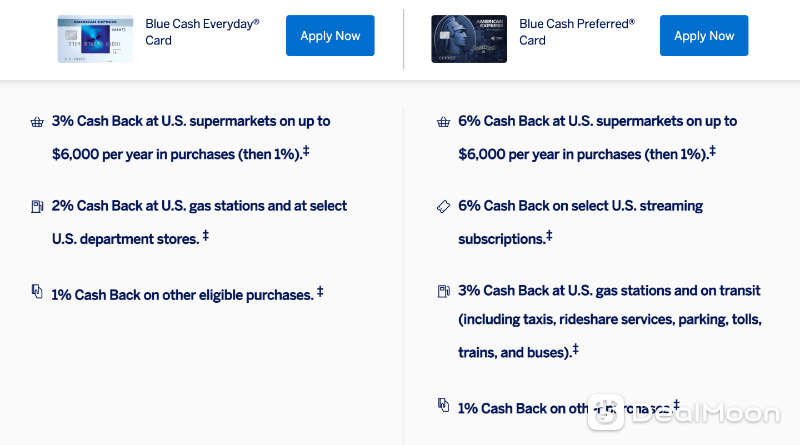
Task: Click the gas pump icon beside 2% Cash Back
Action: coord(37,206)
